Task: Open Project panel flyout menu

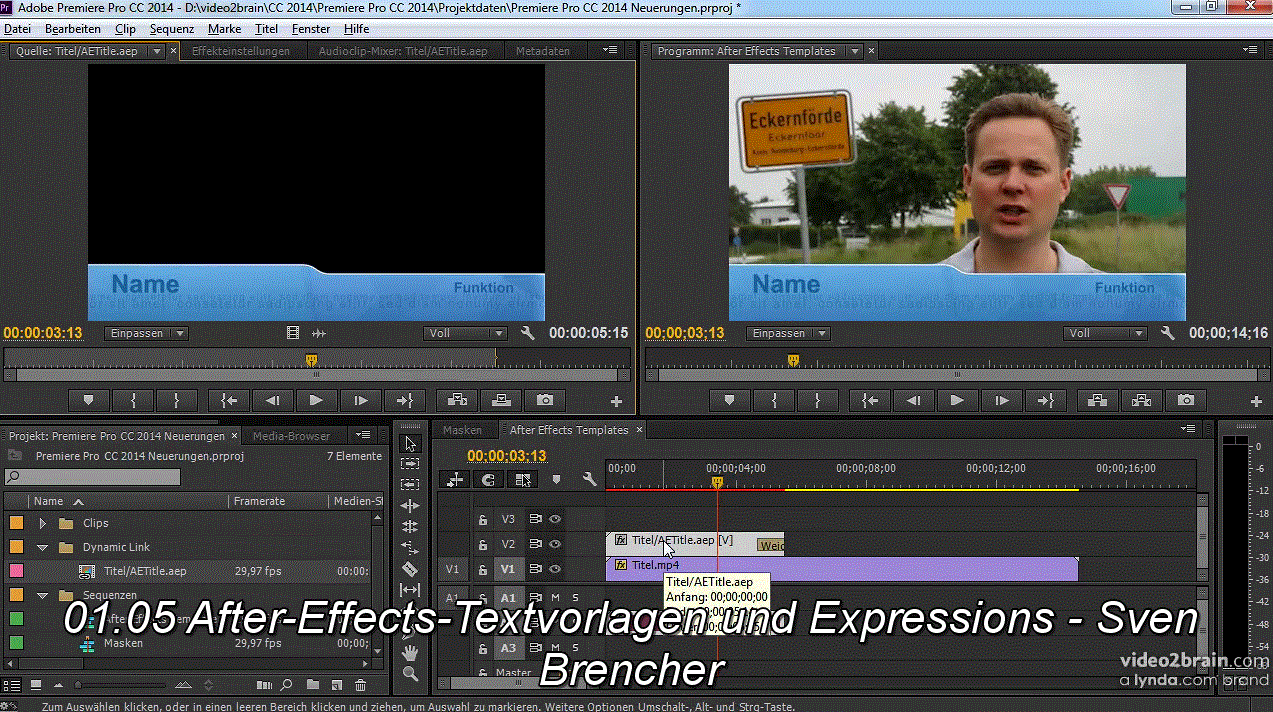Action: 364,435
